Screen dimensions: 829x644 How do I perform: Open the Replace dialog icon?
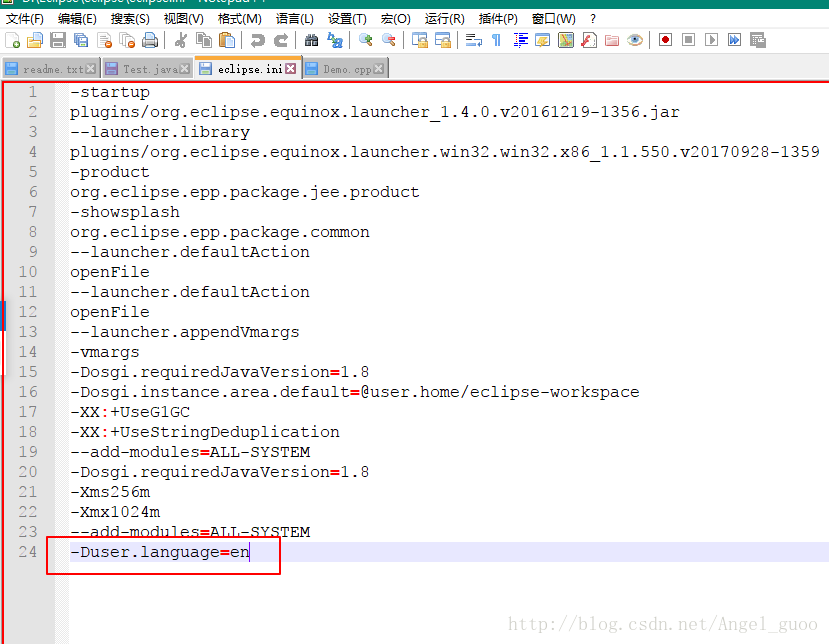coord(335,40)
